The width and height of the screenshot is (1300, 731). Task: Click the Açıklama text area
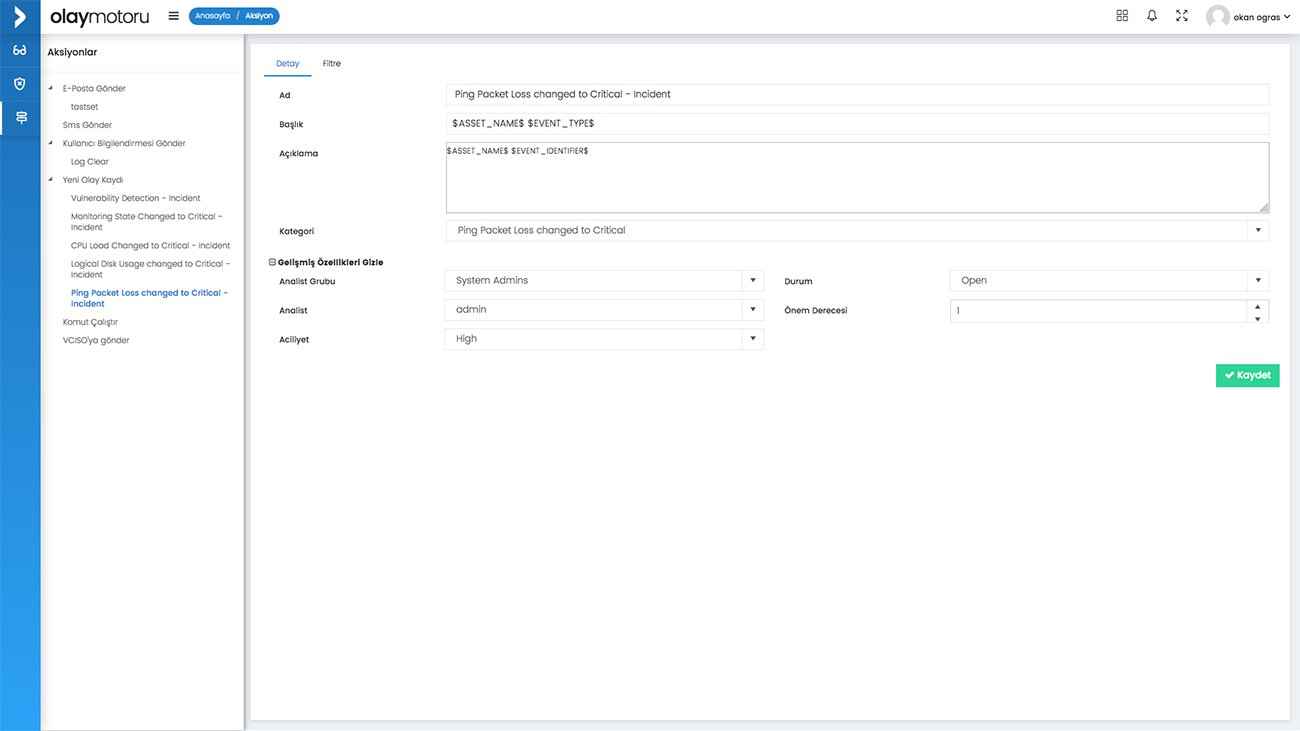(x=857, y=177)
